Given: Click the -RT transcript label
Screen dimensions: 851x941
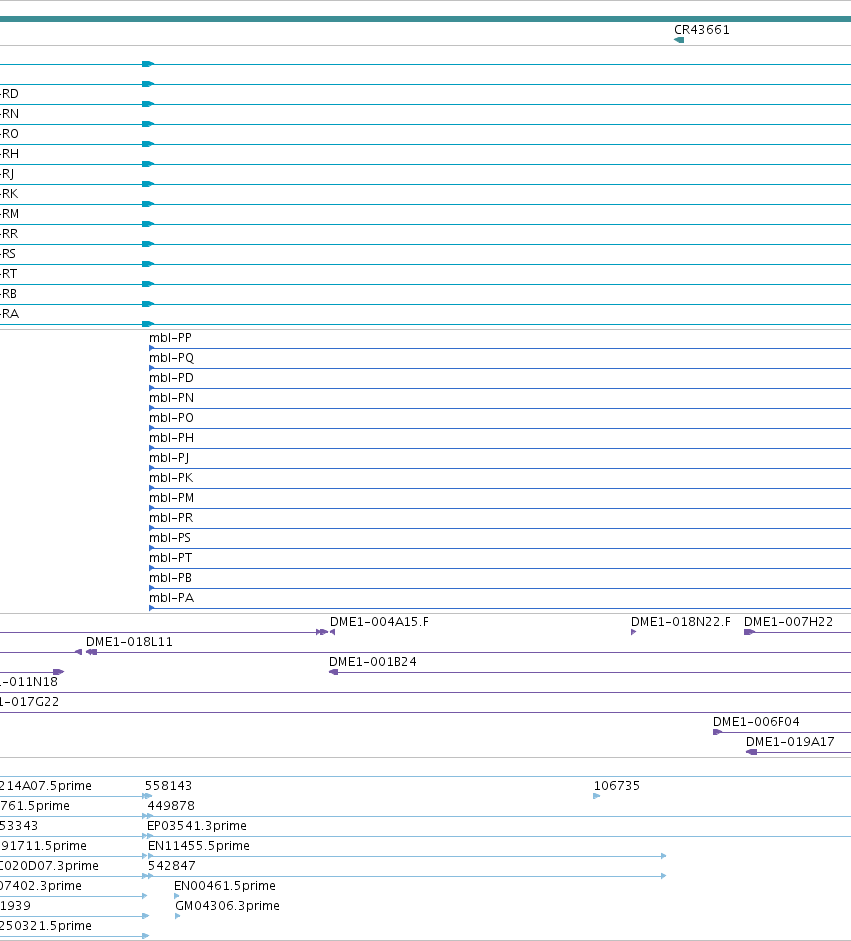Looking at the screenshot, I should click(8, 274).
